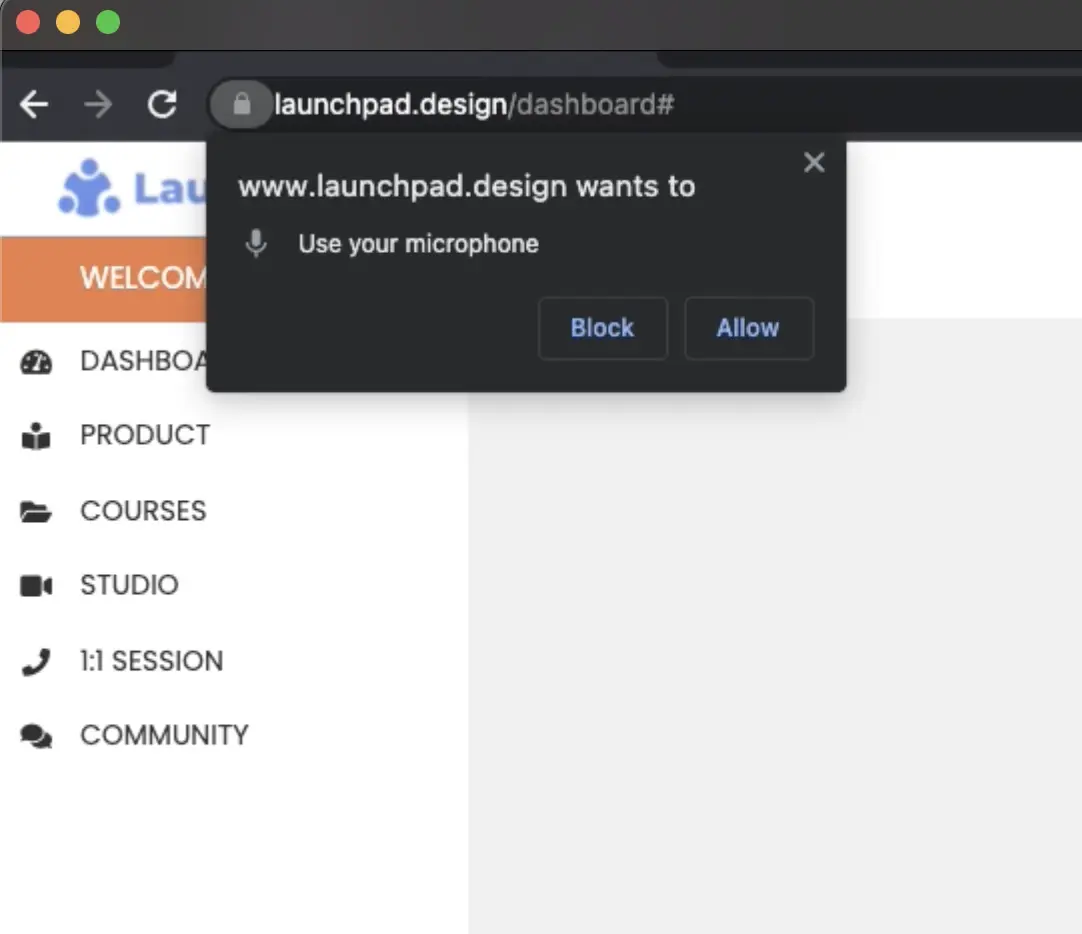Click the microphone icon in the prompt
Screen dimensions: 1082x934
[x=256, y=244]
